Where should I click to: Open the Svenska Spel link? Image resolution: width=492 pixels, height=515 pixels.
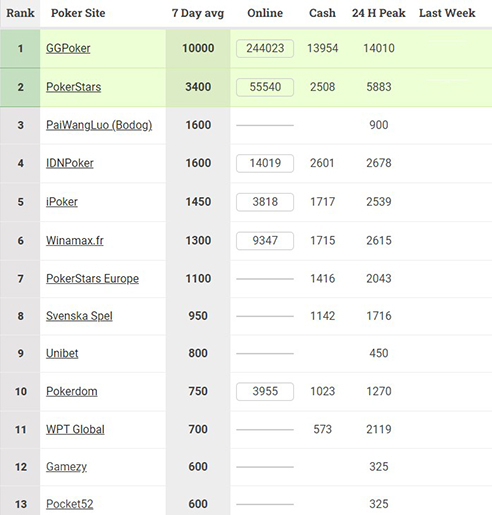tap(79, 316)
